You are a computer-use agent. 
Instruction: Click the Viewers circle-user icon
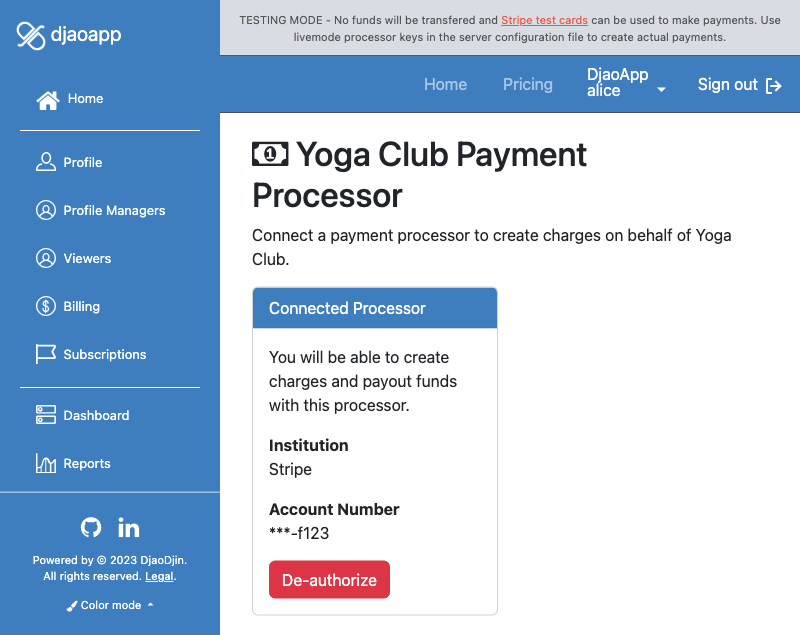45,258
